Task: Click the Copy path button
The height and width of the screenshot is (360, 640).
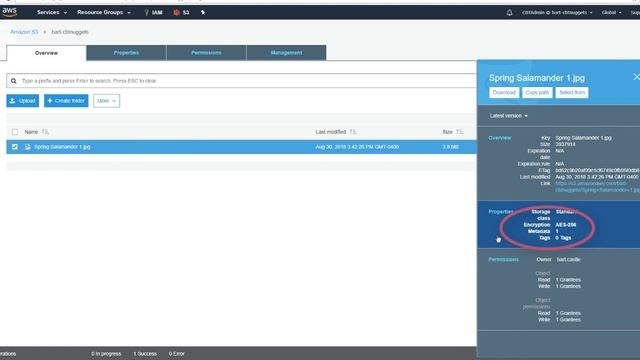Action: [x=537, y=93]
